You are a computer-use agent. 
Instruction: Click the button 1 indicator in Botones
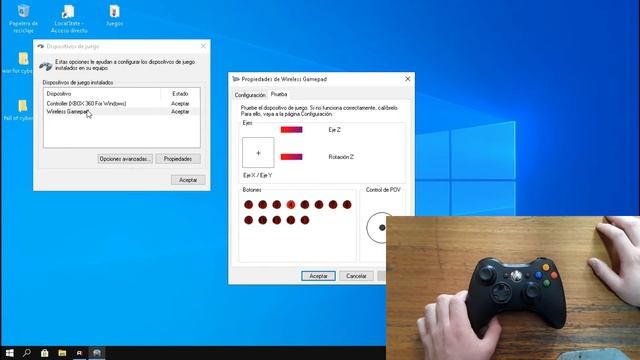[249, 204]
